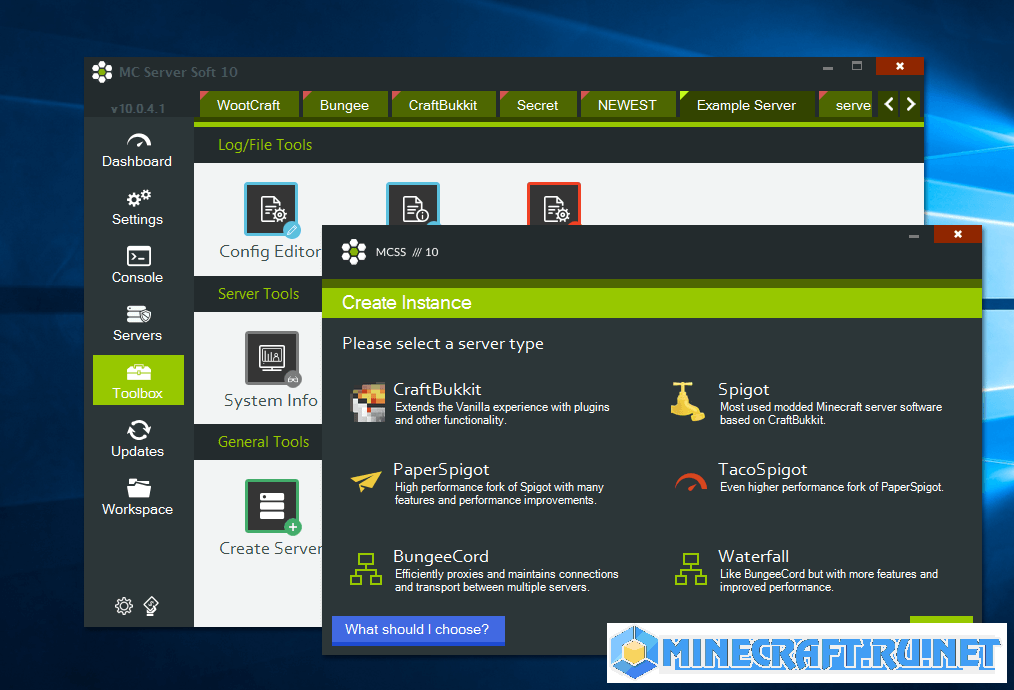The image size is (1014, 690).
Task: Choose the Waterfall network option
Action: [x=806, y=570]
